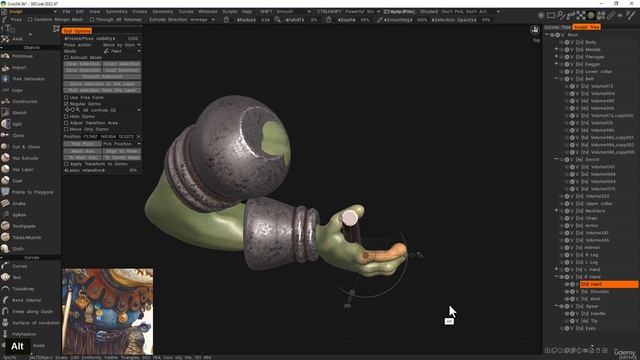Select the Snake tool

(18, 203)
